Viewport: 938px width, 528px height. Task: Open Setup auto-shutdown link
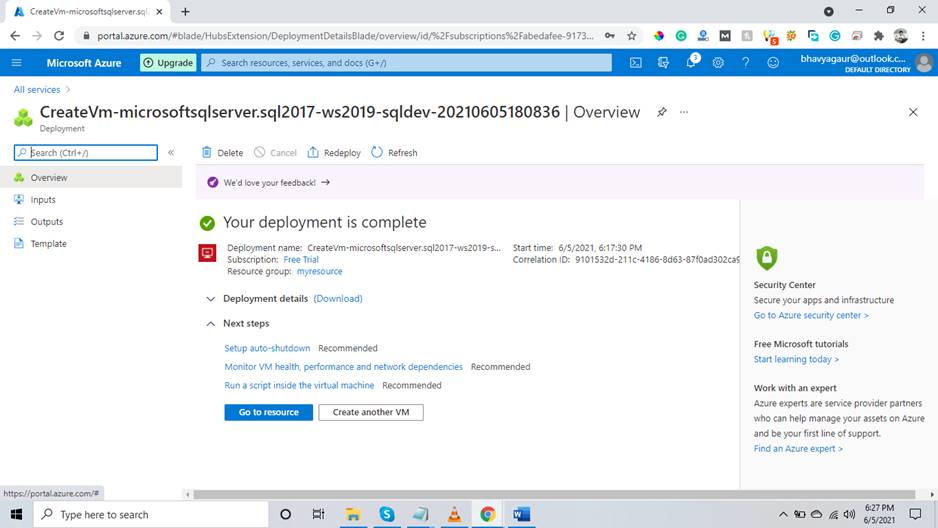[x=267, y=348]
